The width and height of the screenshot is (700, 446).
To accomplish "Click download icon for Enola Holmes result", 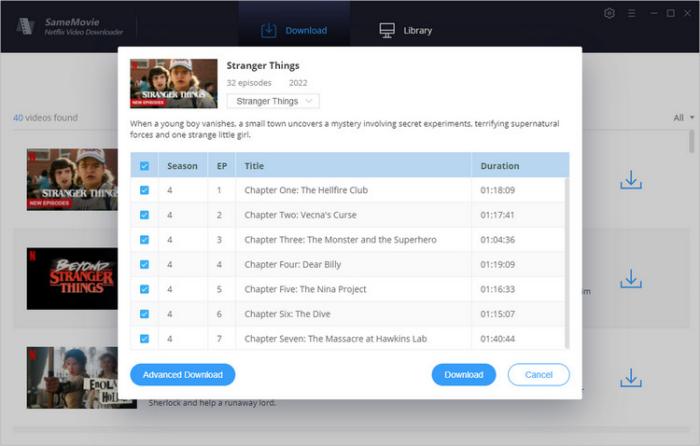I will [x=630, y=378].
